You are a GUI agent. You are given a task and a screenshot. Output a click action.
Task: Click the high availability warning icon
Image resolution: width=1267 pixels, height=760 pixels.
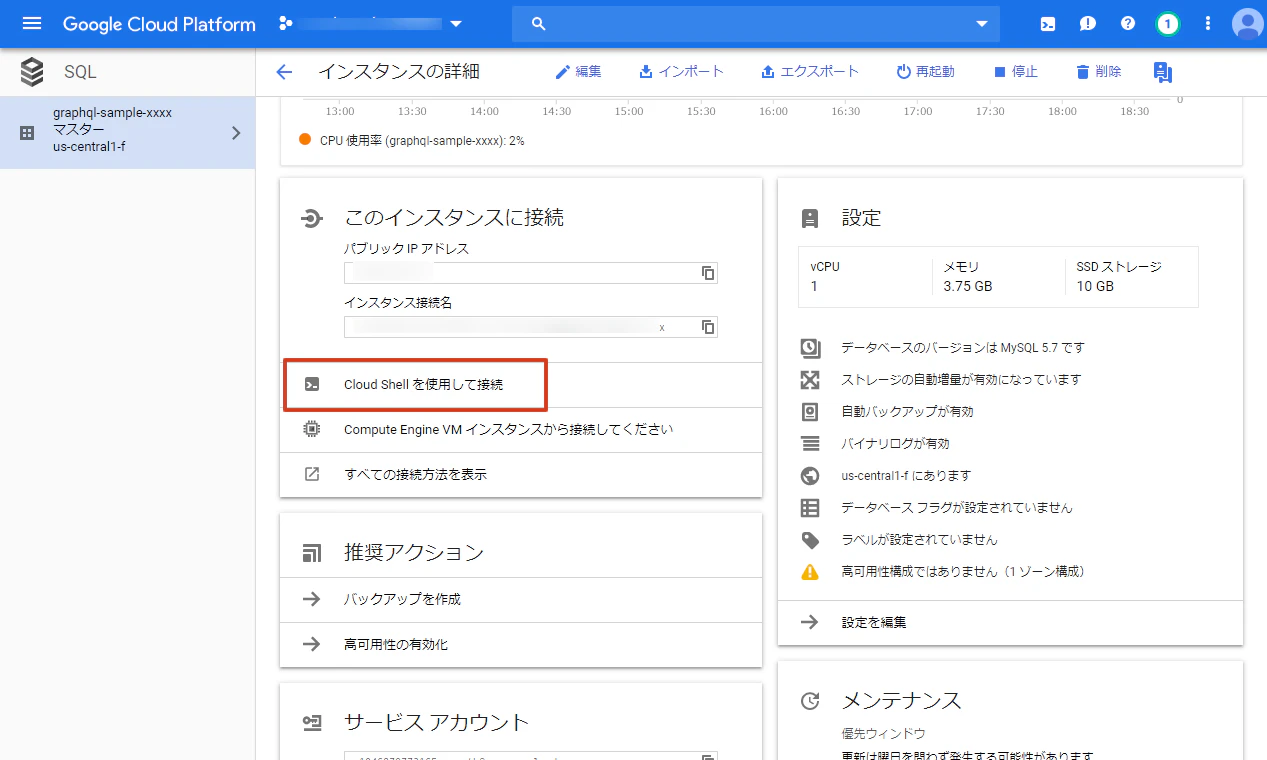click(x=810, y=572)
